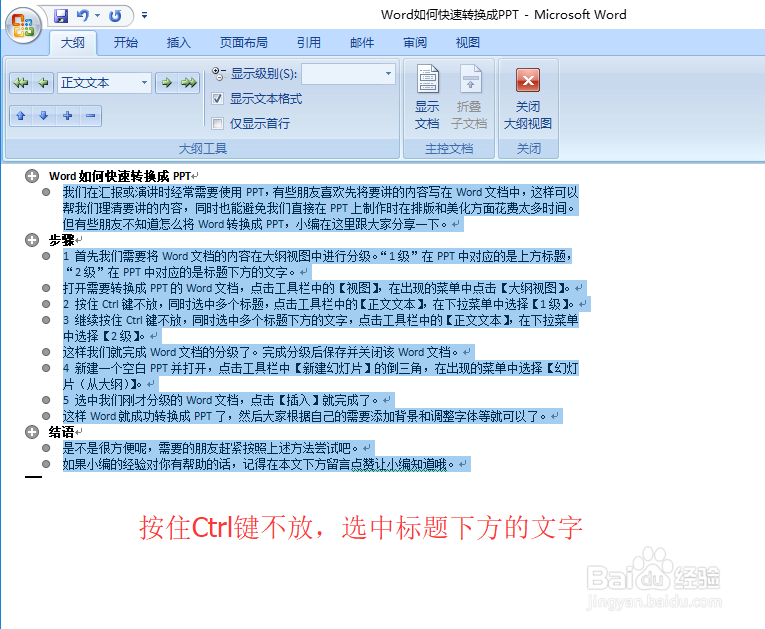The width and height of the screenshot is (765, 629).
Task: Click the 结语 heading text
Action: pyautogui.click(x=61, y=432)
